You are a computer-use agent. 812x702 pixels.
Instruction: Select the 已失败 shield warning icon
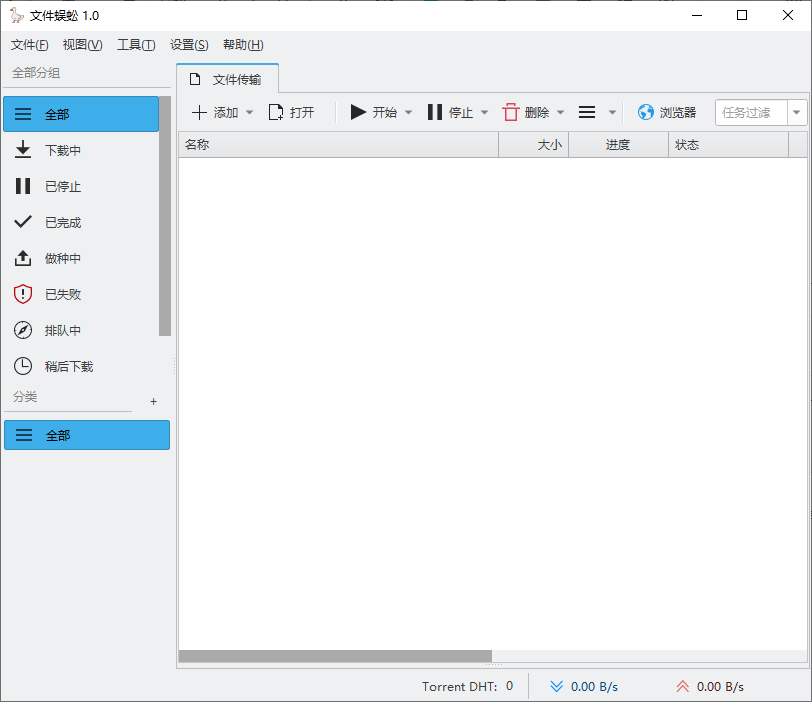[22, 294]
